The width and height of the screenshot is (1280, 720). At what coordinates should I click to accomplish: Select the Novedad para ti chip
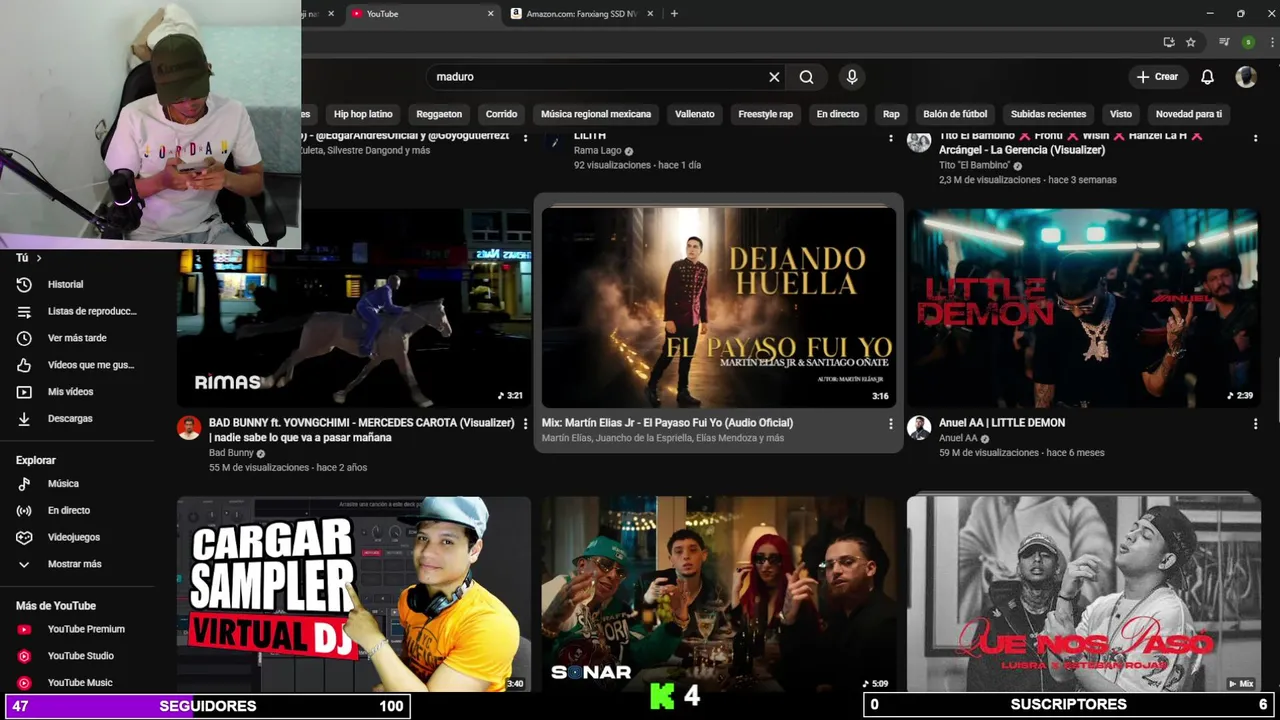click(x=1189, y=114)
